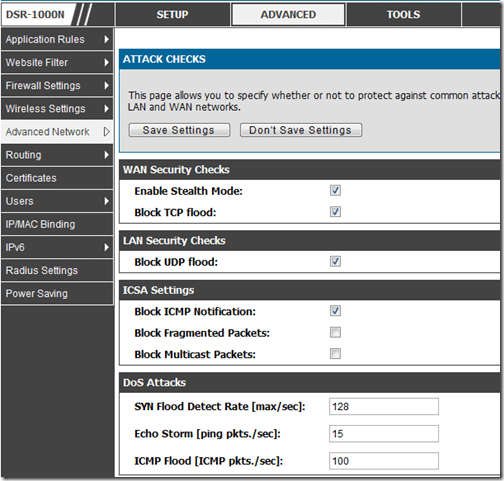Screen dimensions: 504x481
Task: Toggle Block UDP flood checkbox
Action: [335, 261]
